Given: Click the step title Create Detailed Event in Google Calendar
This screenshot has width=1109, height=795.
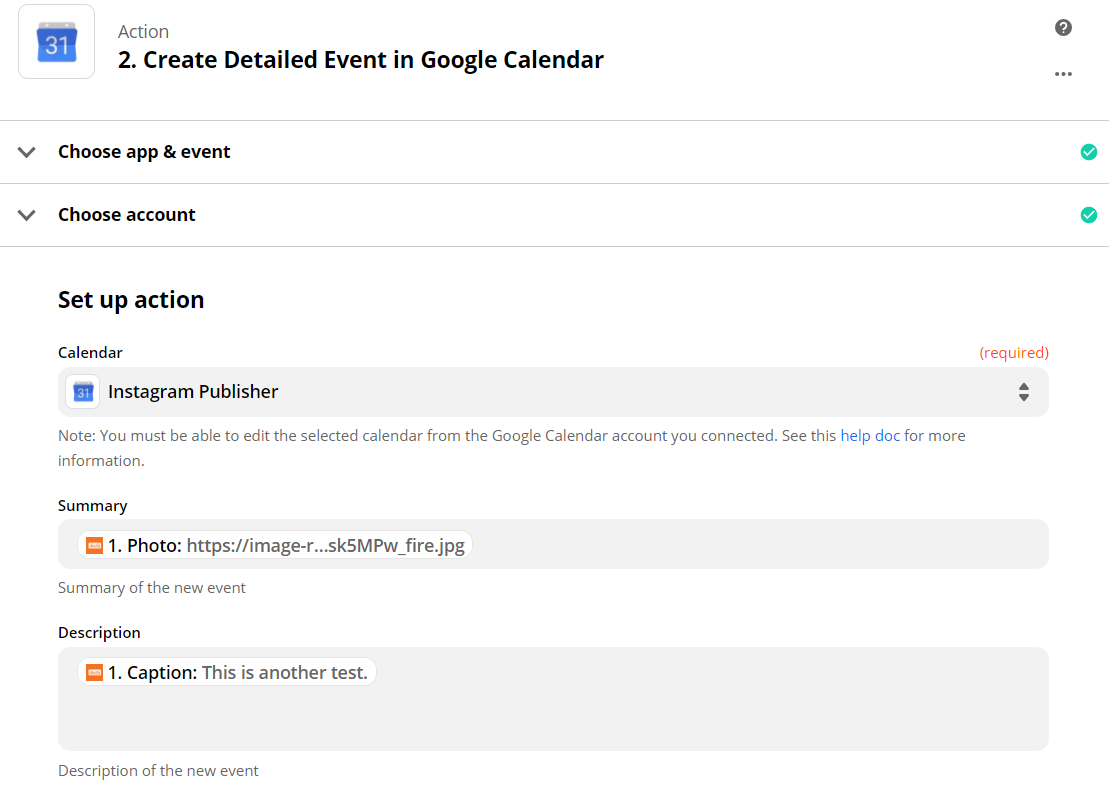Looking at the screenshot, I should click(361, 60).
